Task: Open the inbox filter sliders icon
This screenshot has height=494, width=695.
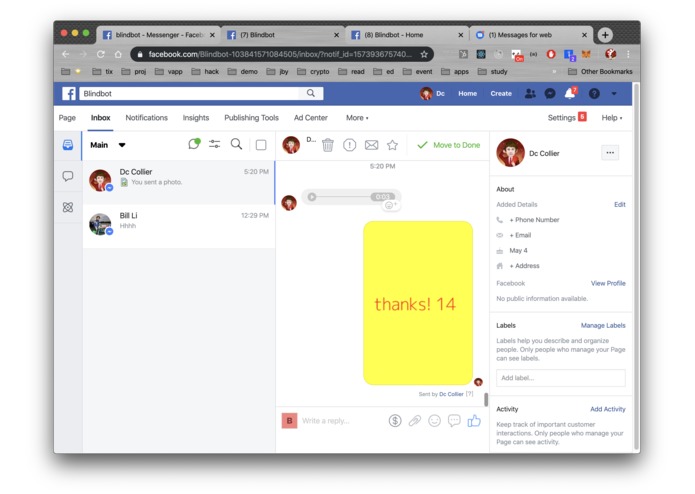Action: click(x=215, y=144)
